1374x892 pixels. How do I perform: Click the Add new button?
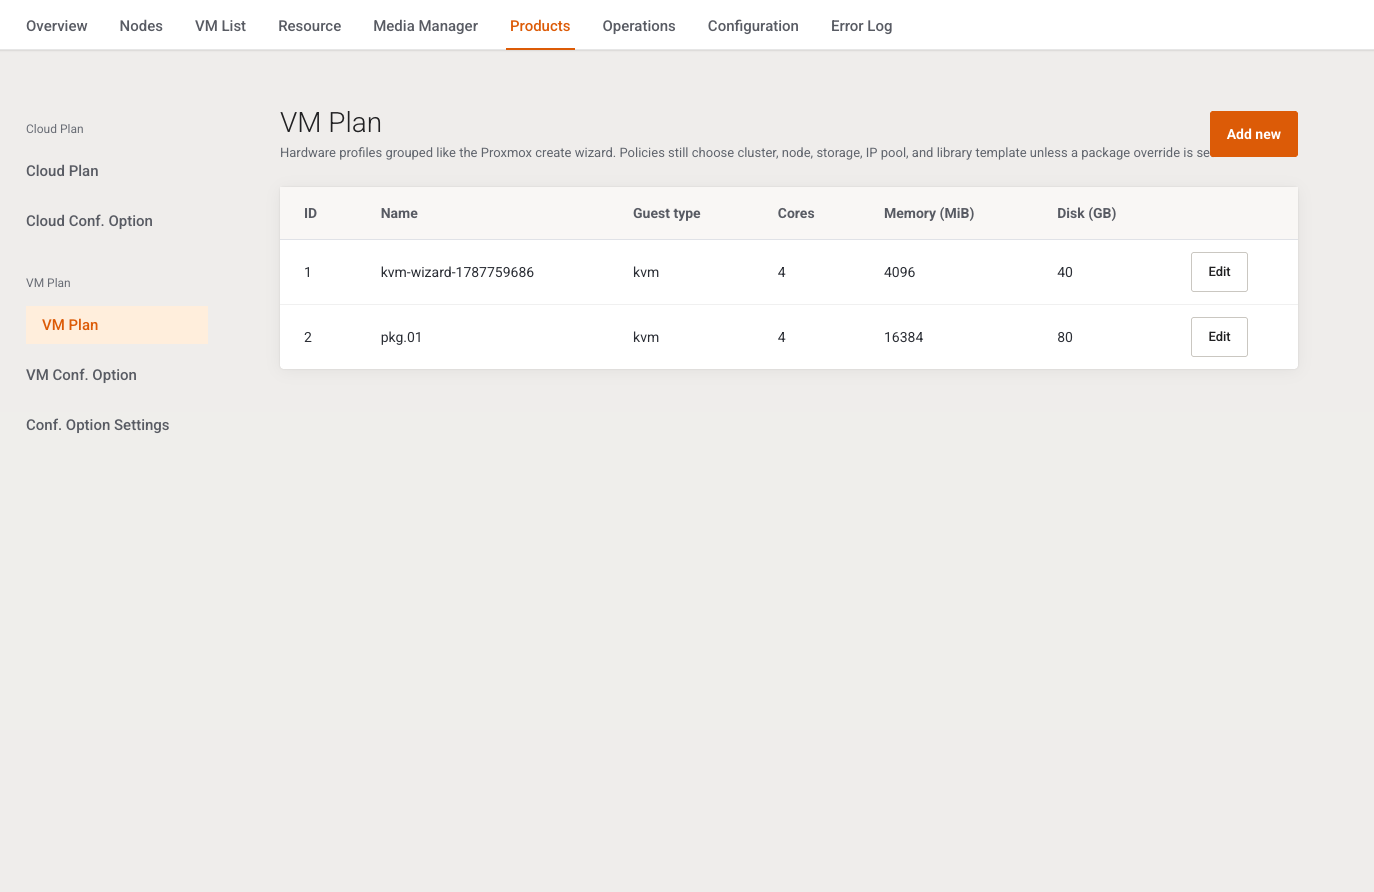click(x=1254, y=134)
